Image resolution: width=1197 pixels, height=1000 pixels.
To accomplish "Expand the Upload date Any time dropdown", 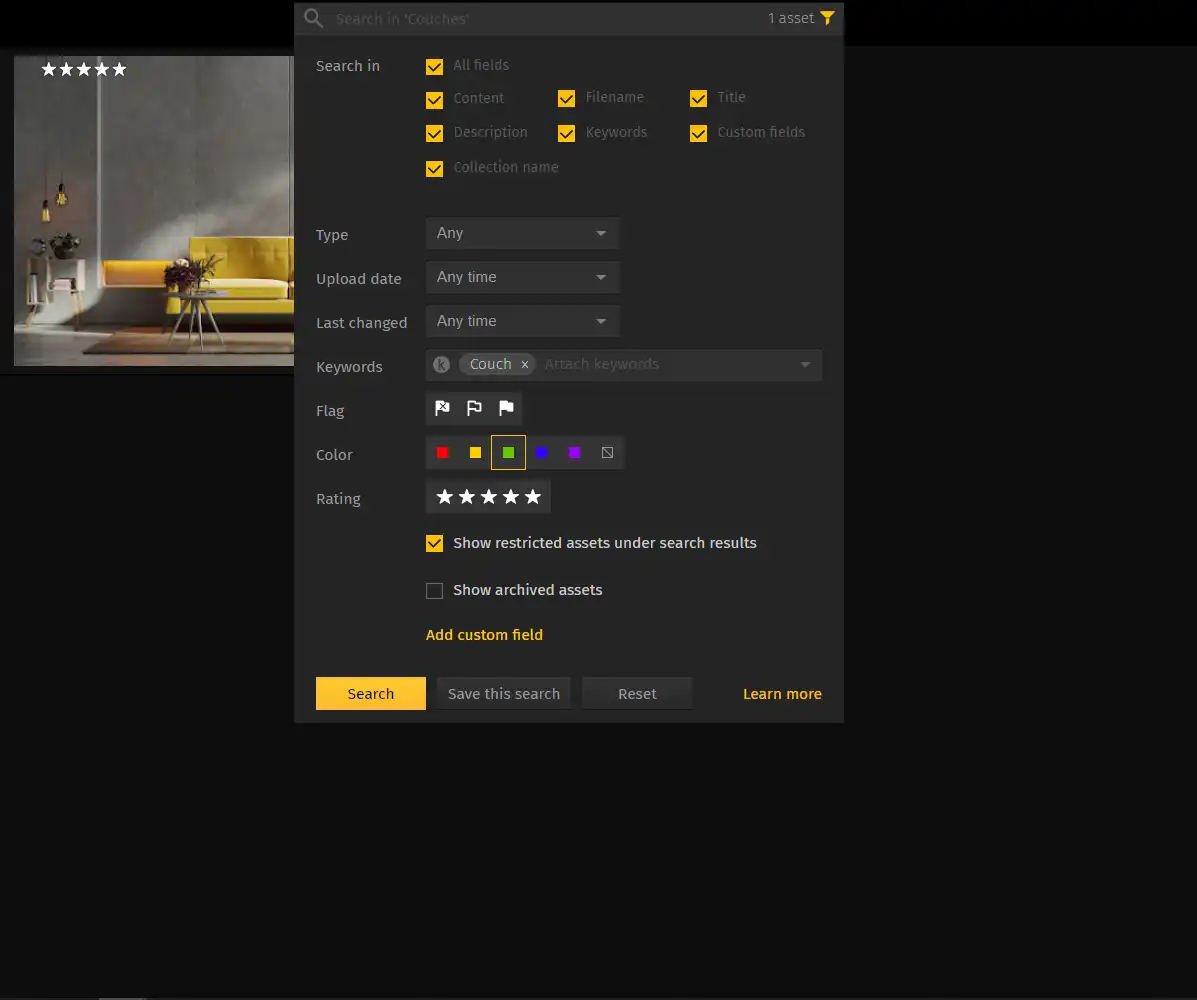I will (x=522, y=277).
